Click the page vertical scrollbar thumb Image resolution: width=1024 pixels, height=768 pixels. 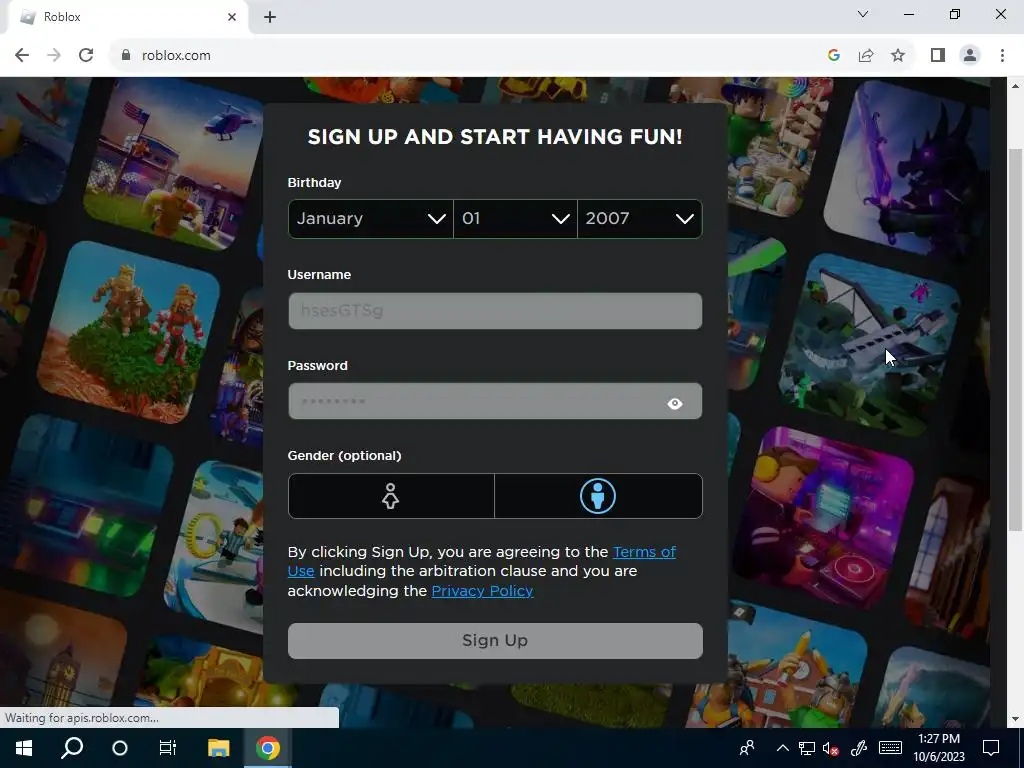click(x=1016, y=340)
